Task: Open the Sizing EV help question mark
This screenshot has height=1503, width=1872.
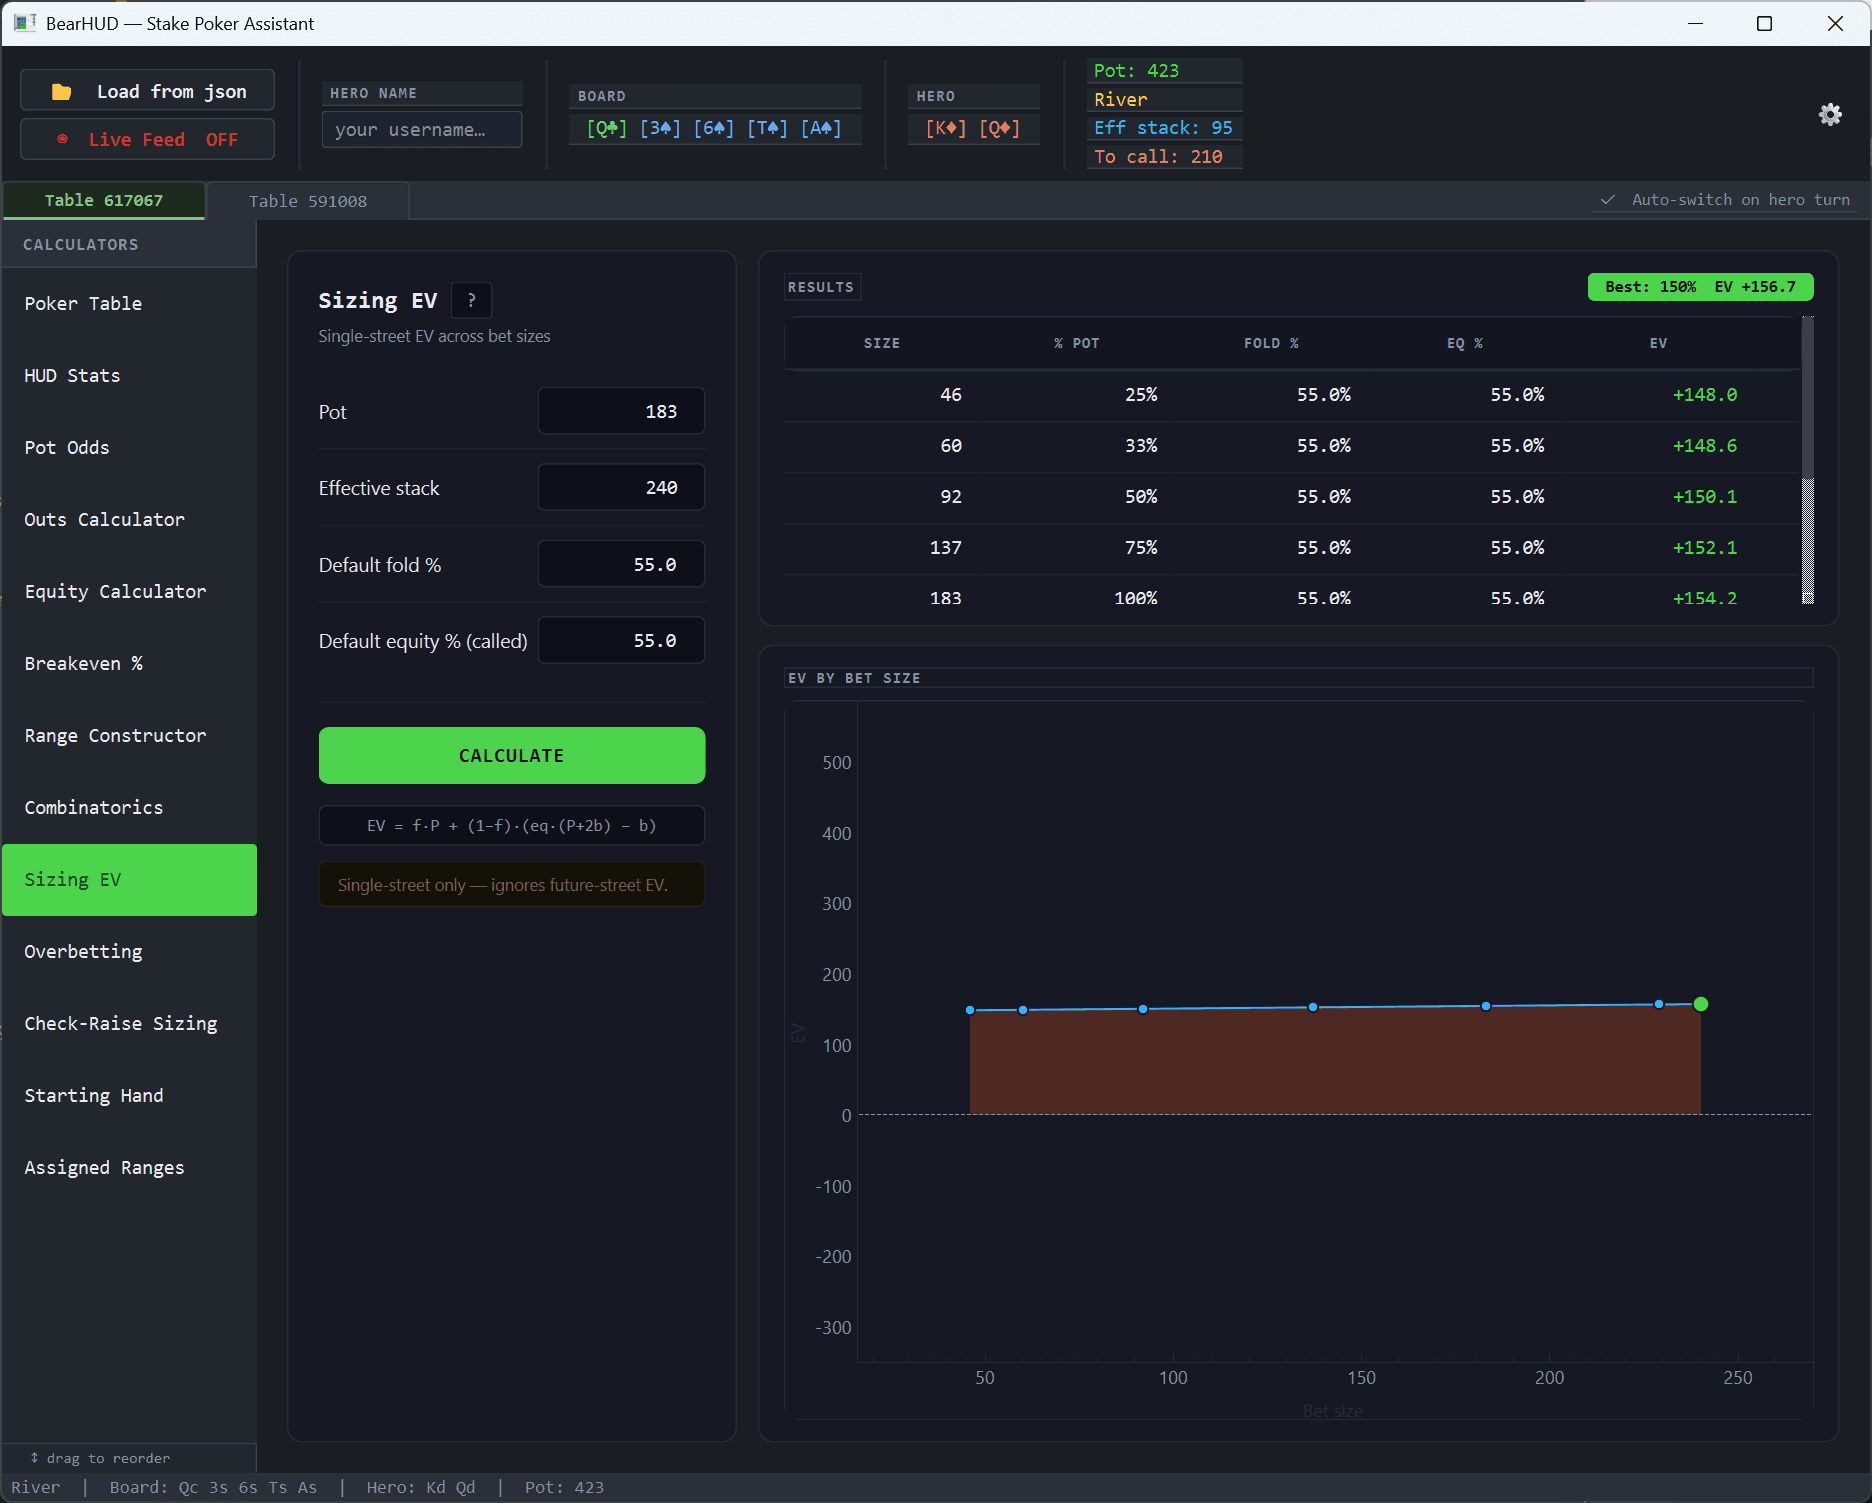Action: point(471,300)
